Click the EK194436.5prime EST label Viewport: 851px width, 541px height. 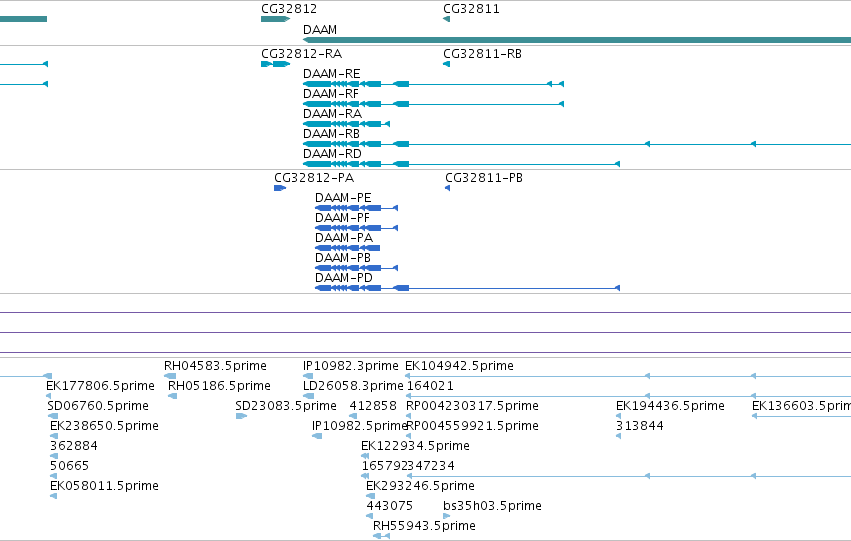pyautogui.click(x=670, y=406)
